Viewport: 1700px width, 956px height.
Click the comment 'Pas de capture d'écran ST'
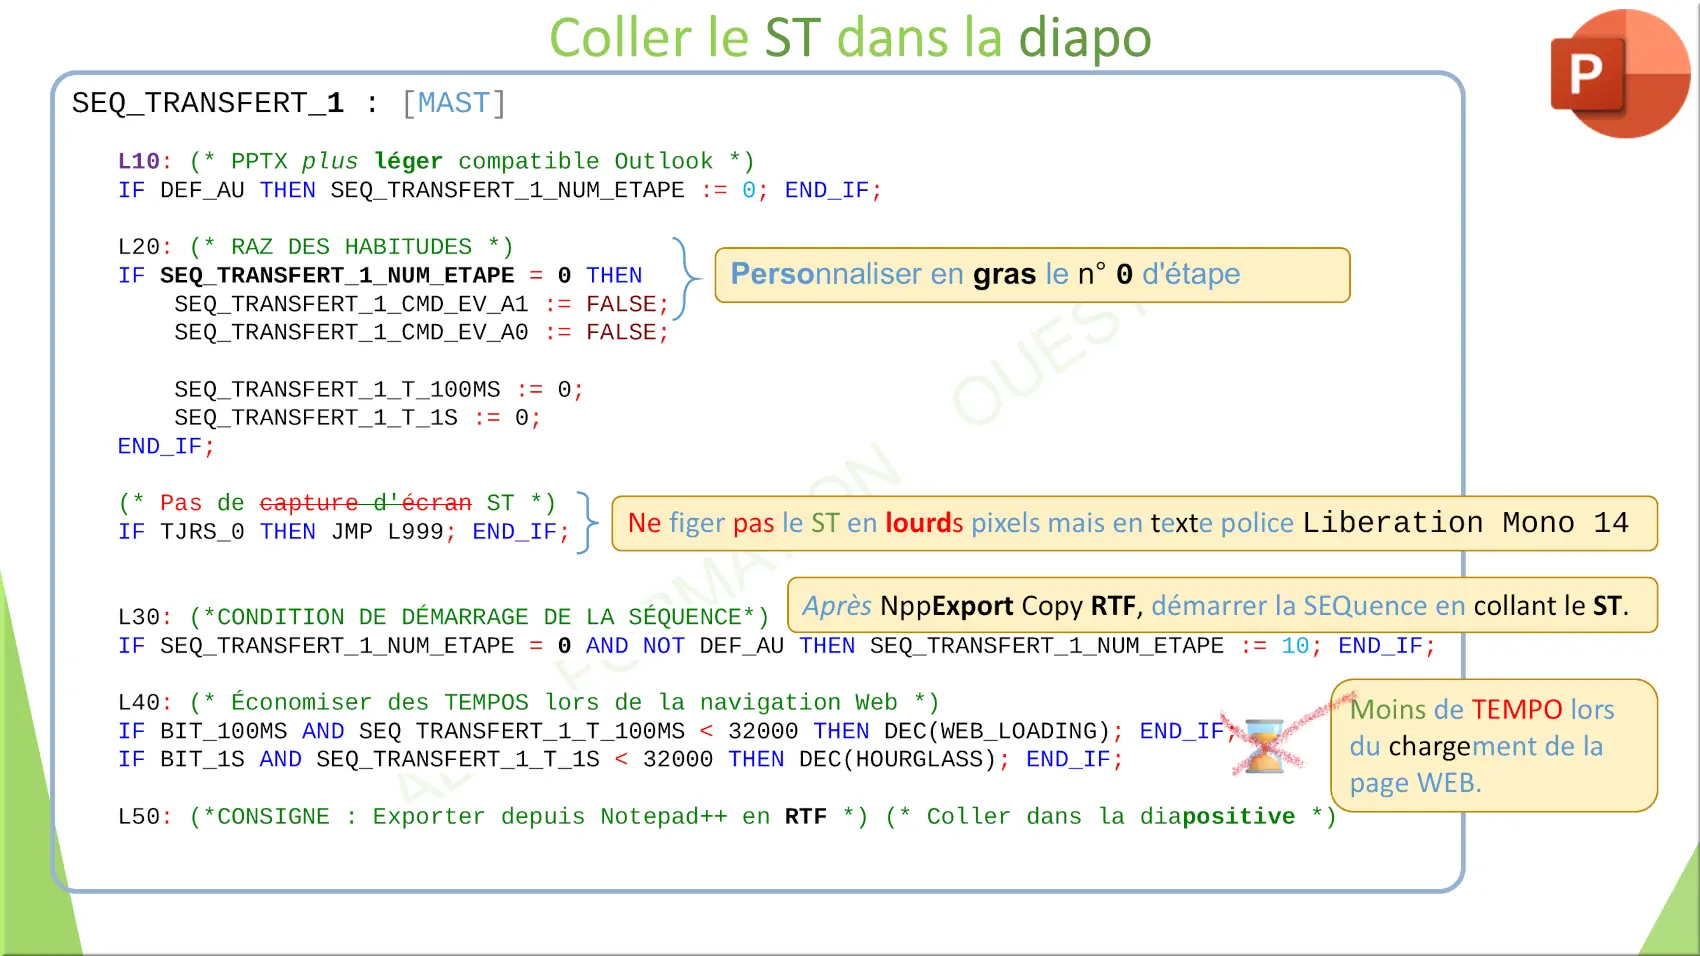tap(337, 503)
